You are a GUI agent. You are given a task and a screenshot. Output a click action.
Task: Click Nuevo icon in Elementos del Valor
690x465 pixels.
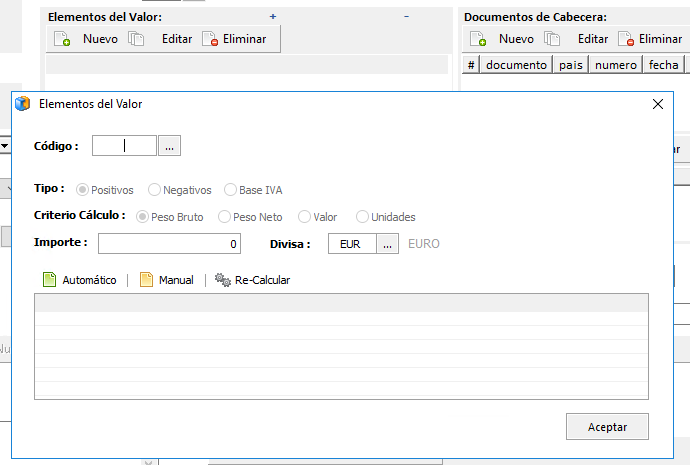62,39
